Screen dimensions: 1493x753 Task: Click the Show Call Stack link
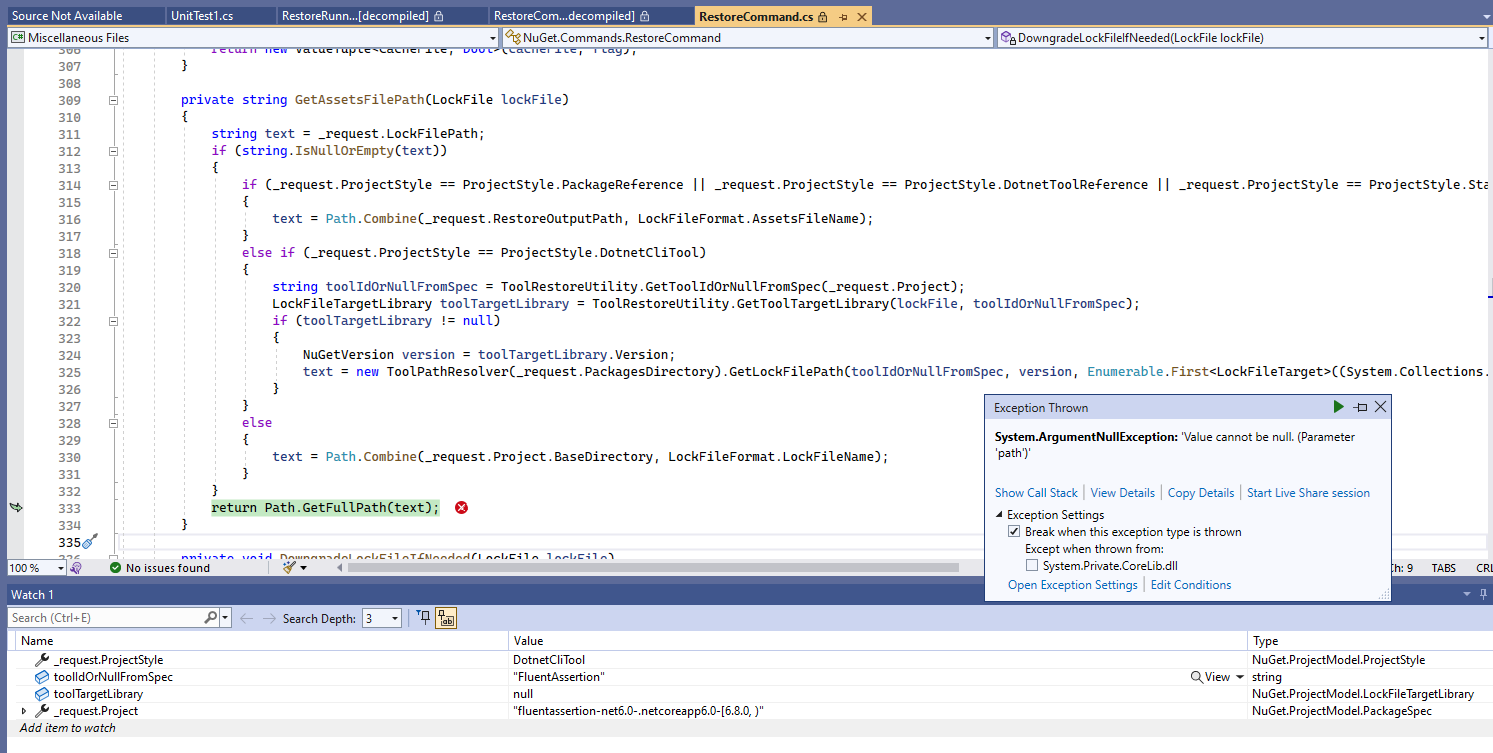(1035, 492)
